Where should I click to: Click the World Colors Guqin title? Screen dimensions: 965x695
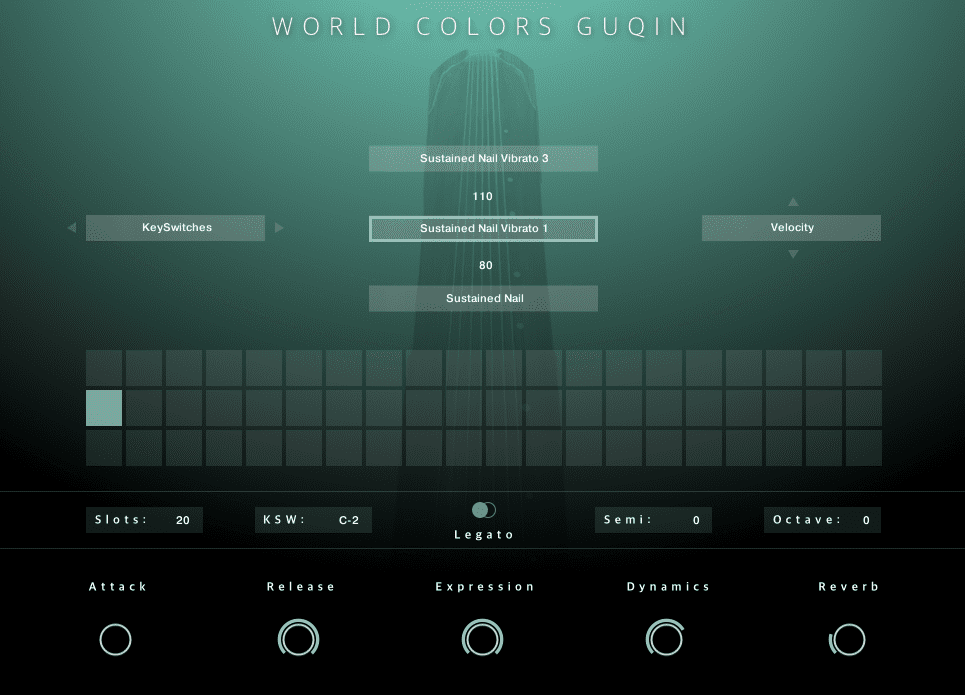(481, 26)
